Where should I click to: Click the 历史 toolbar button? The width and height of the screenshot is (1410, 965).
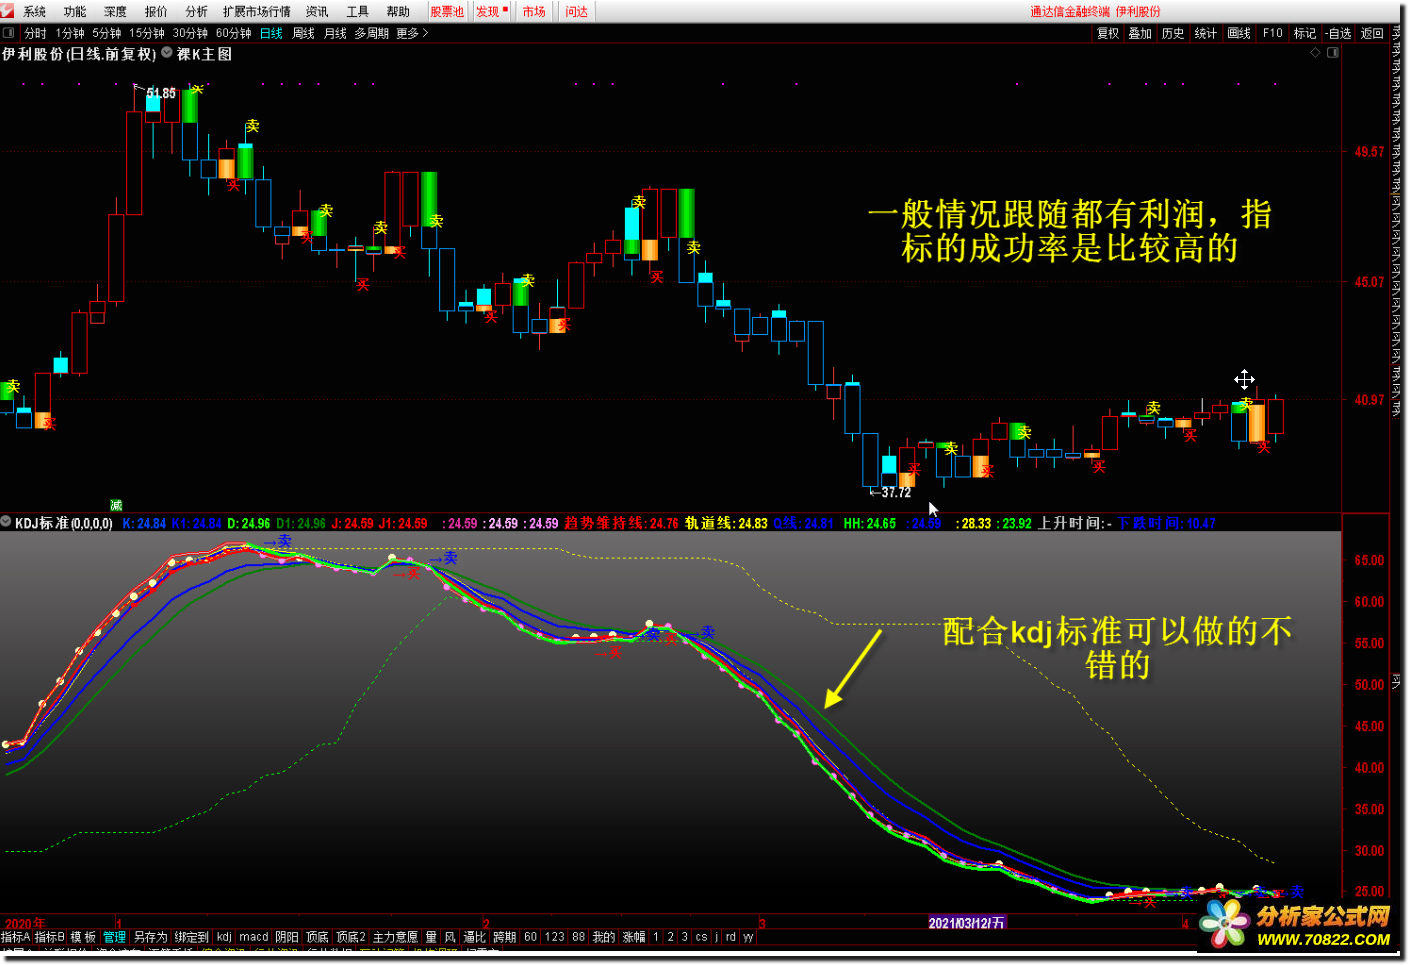[x=1173, y=33]
